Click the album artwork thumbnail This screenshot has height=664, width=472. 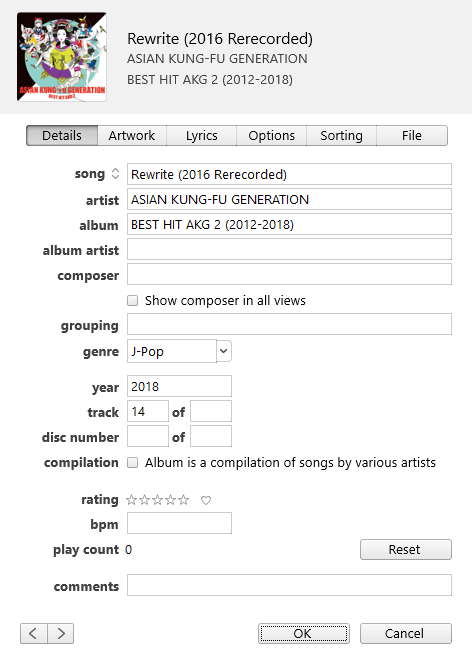pyautogui.click(x=62, y=57)
